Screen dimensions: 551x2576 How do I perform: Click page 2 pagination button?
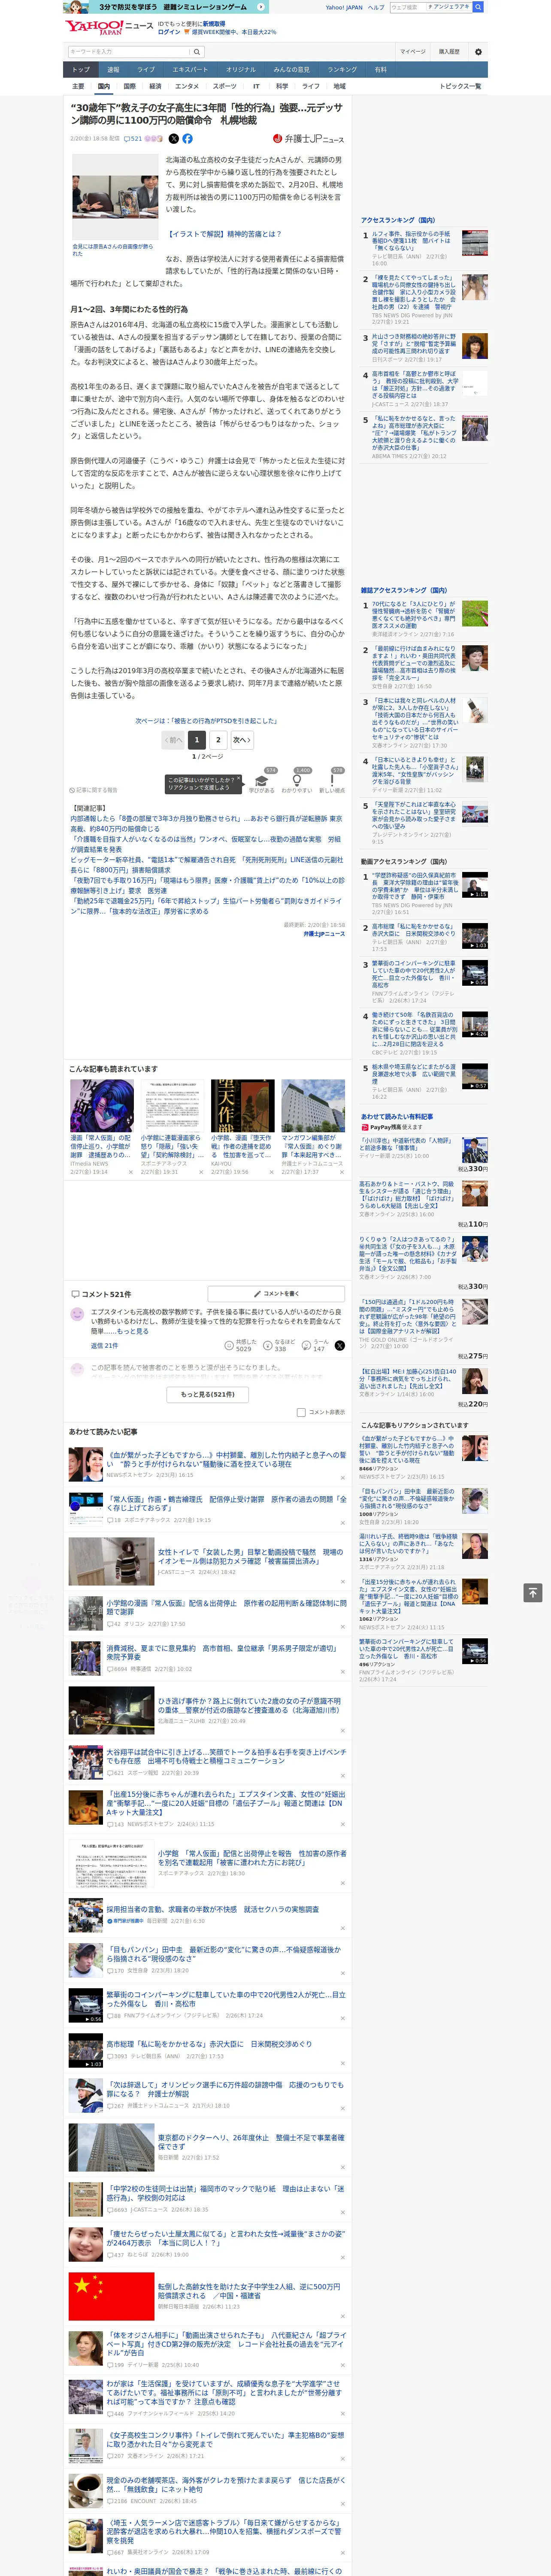(218, 741)
